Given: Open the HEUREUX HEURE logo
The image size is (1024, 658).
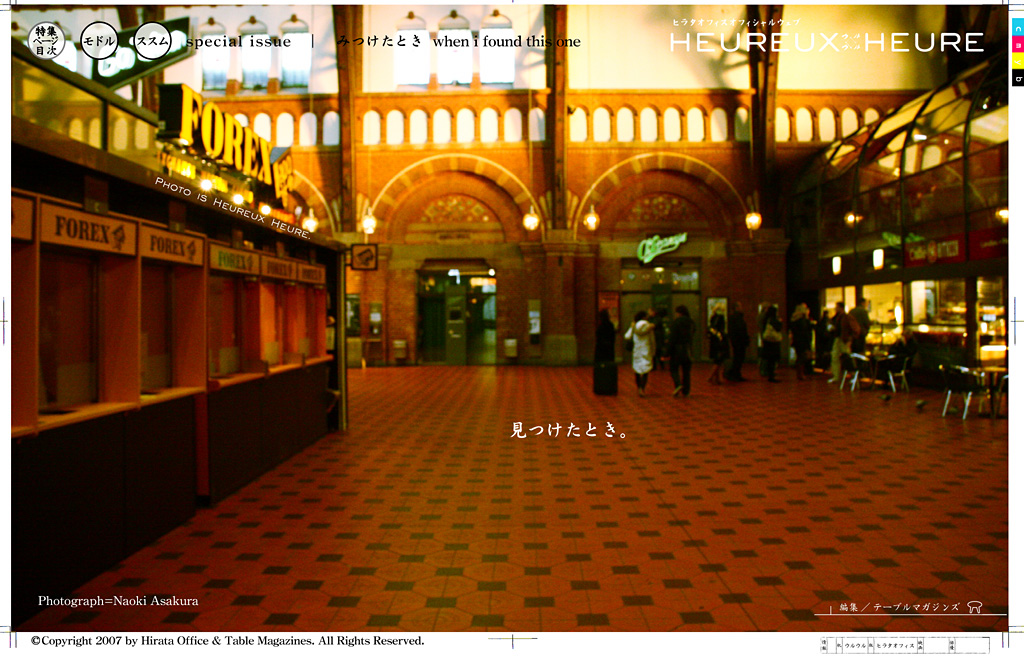Looking at the screenshot, I should (x=827, y=42).
